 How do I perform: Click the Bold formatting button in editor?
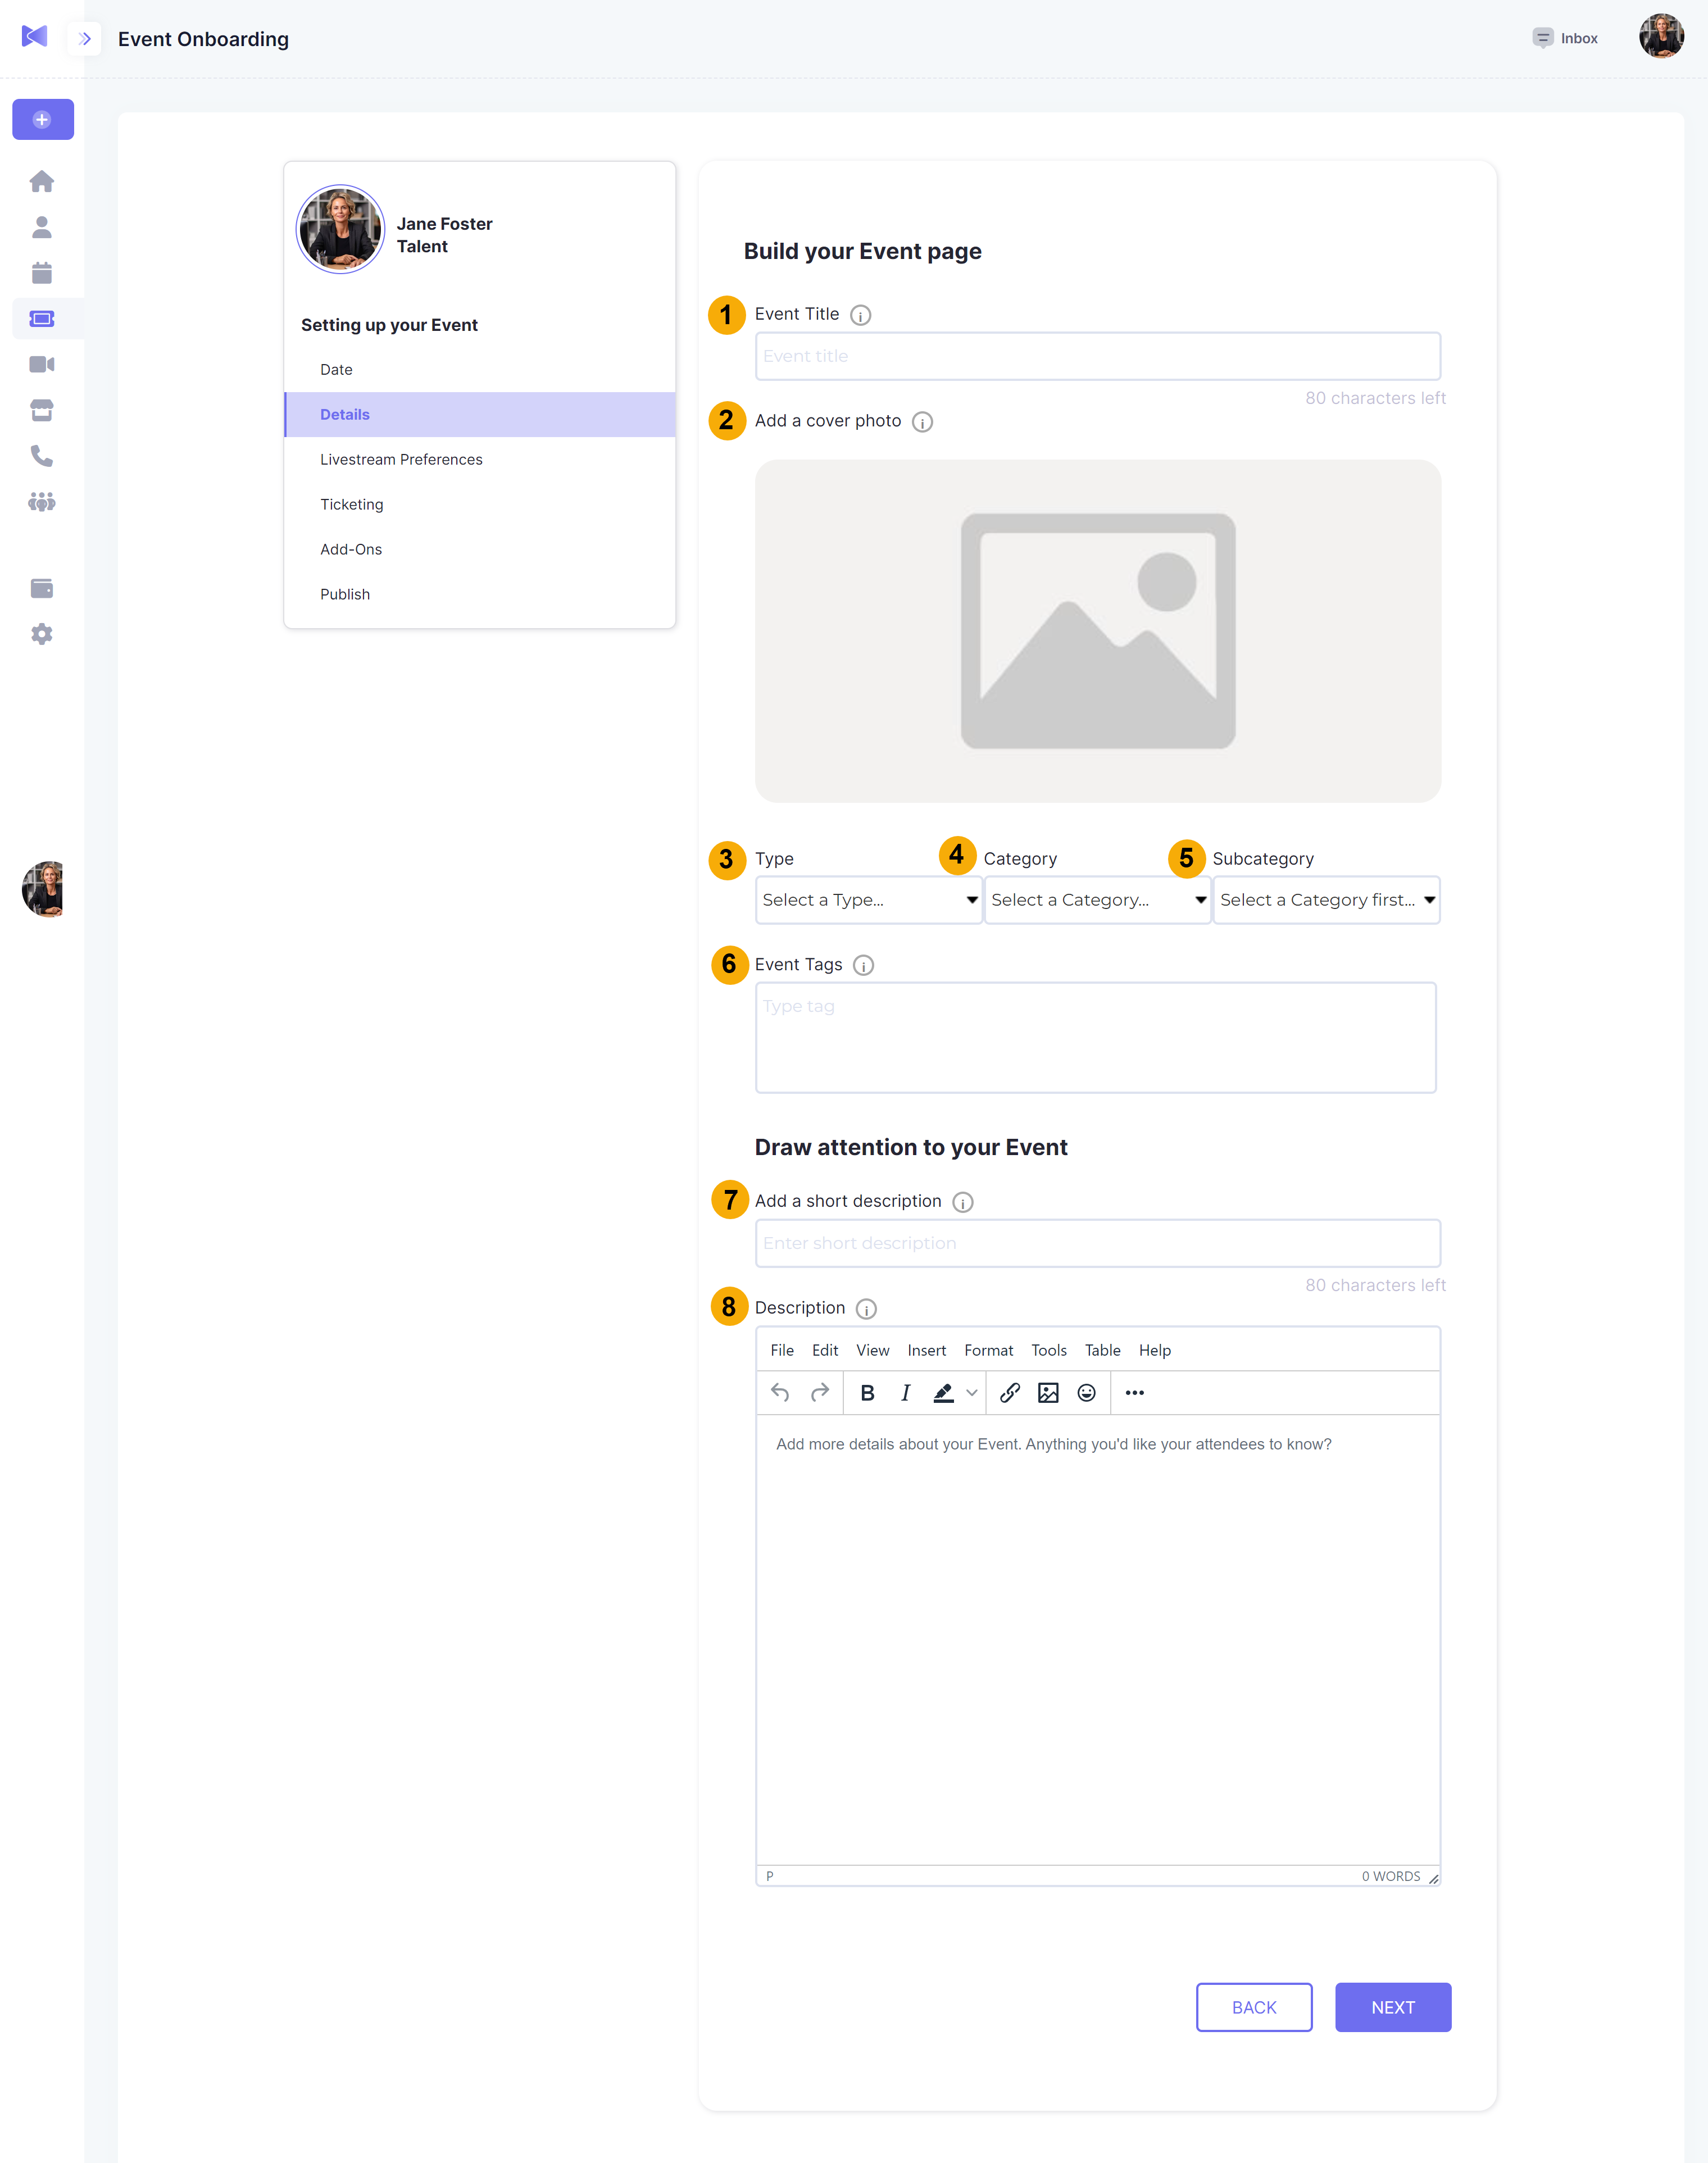click(867, 1393)
